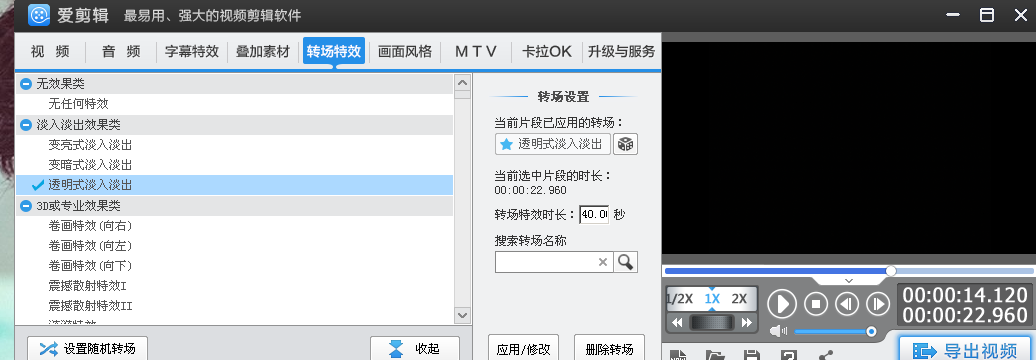Click the dice random transition icon
This screenshot has height=360, width=1036.
(x=625, y=144)
